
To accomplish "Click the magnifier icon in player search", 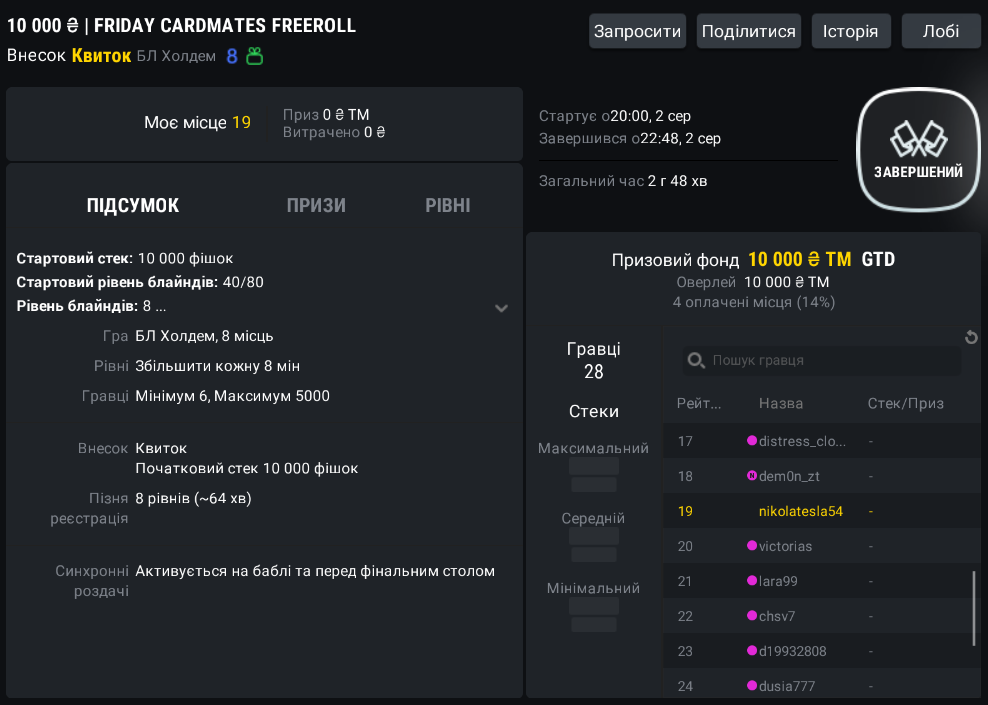I will point(696,360).
